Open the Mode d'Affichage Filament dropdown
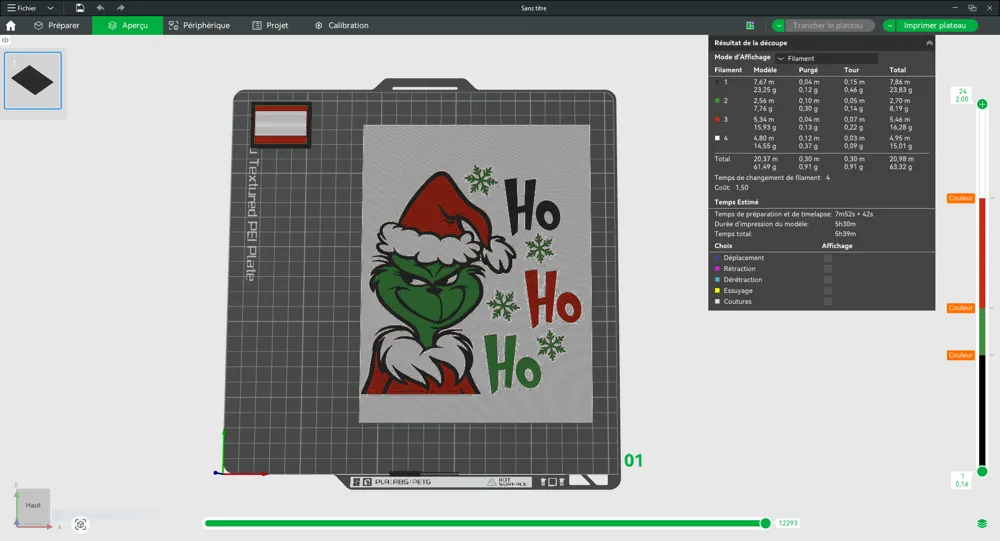 [x=827, y=58]
